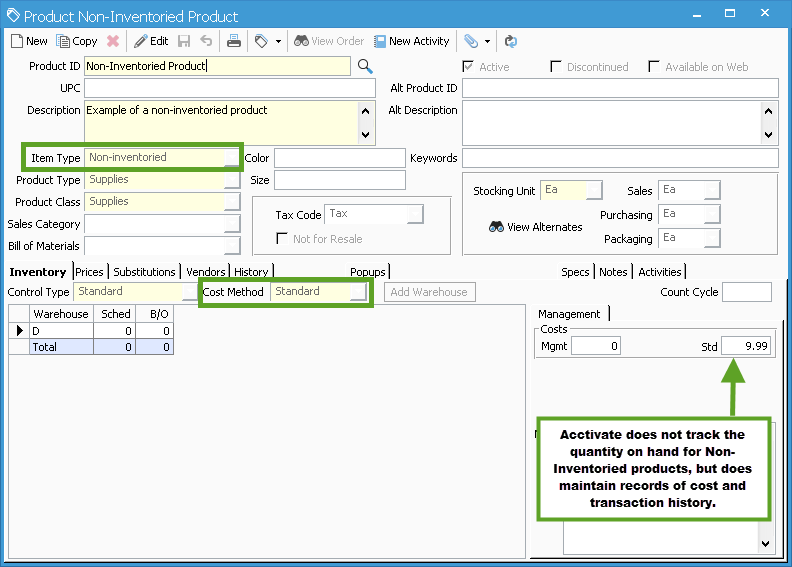Click into the Keywords field

coord(620,158)
